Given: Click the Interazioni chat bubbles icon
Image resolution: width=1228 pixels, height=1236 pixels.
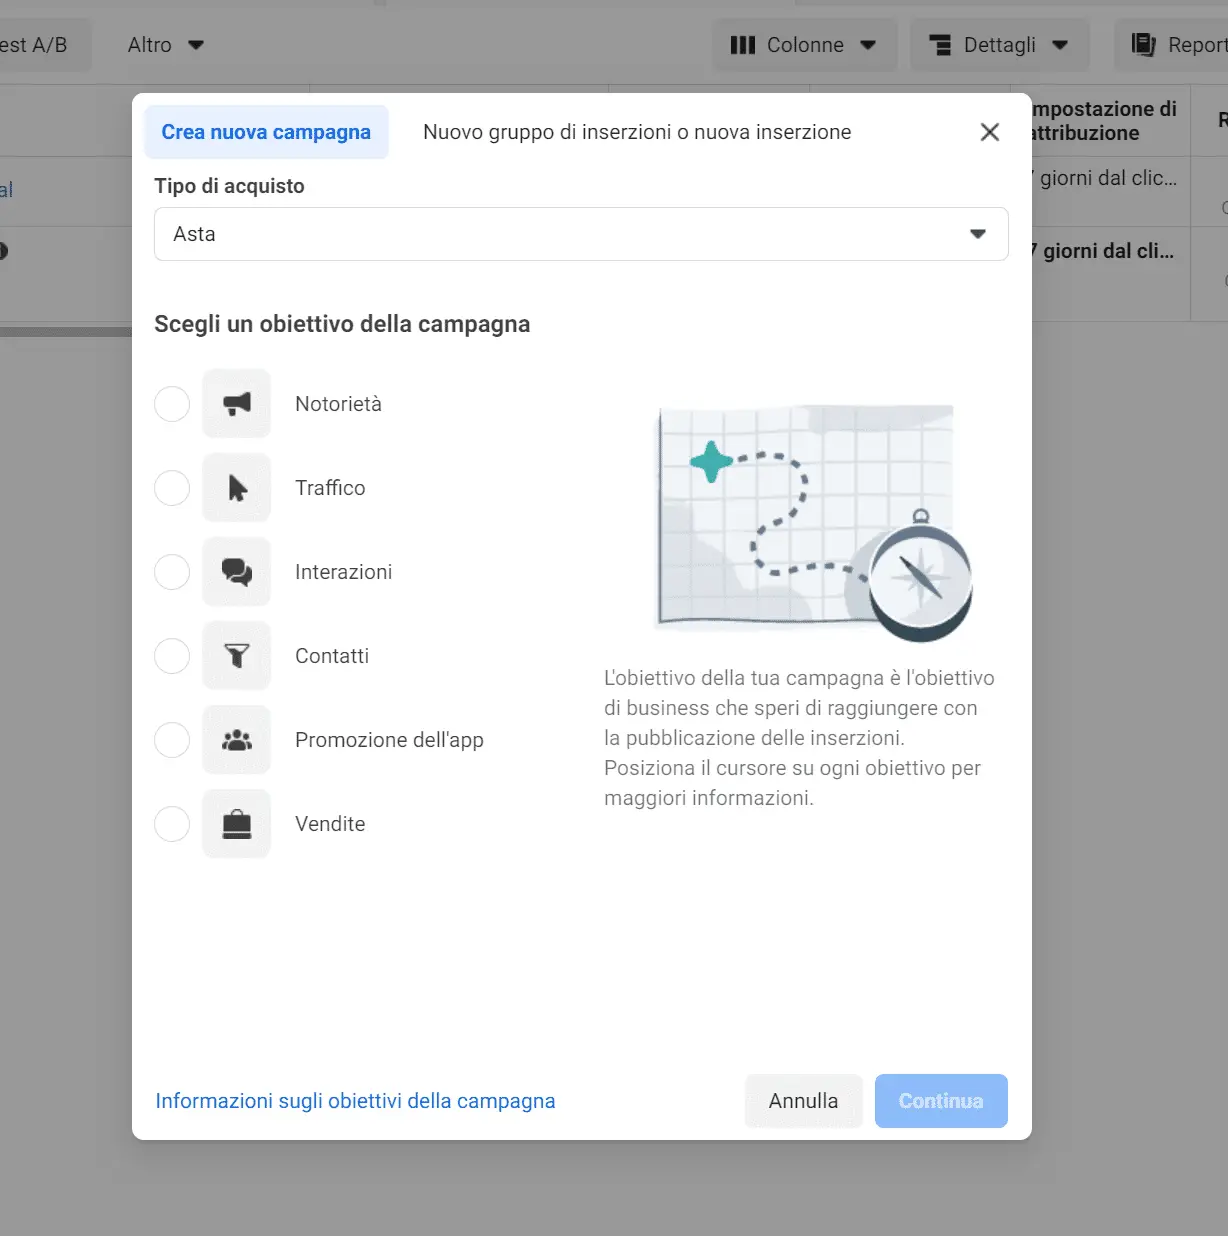Looking at the screenshot, I should pos(237,572).
